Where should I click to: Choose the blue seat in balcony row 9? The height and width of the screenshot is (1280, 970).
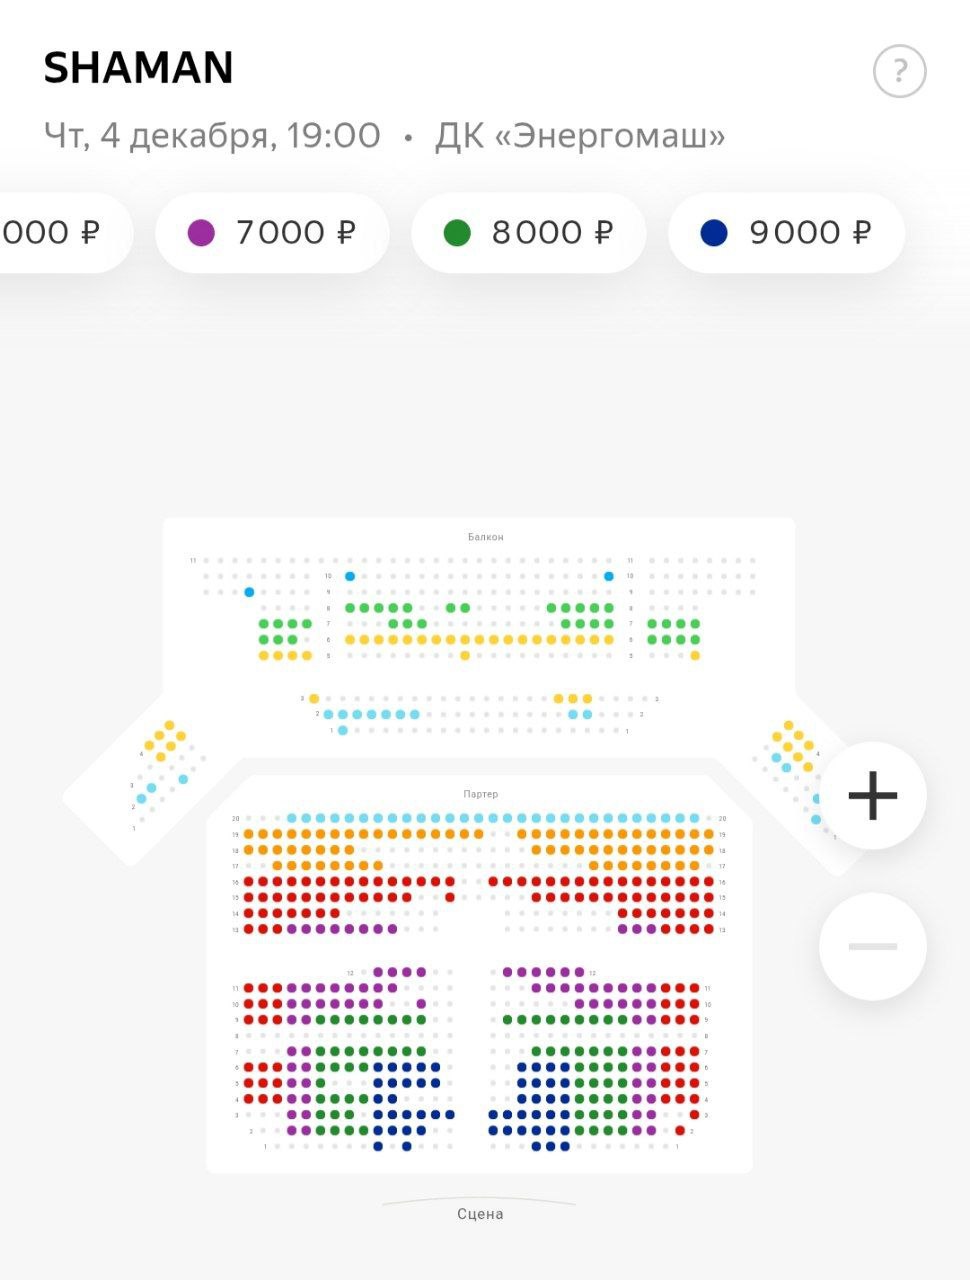(x=249, y=592)
